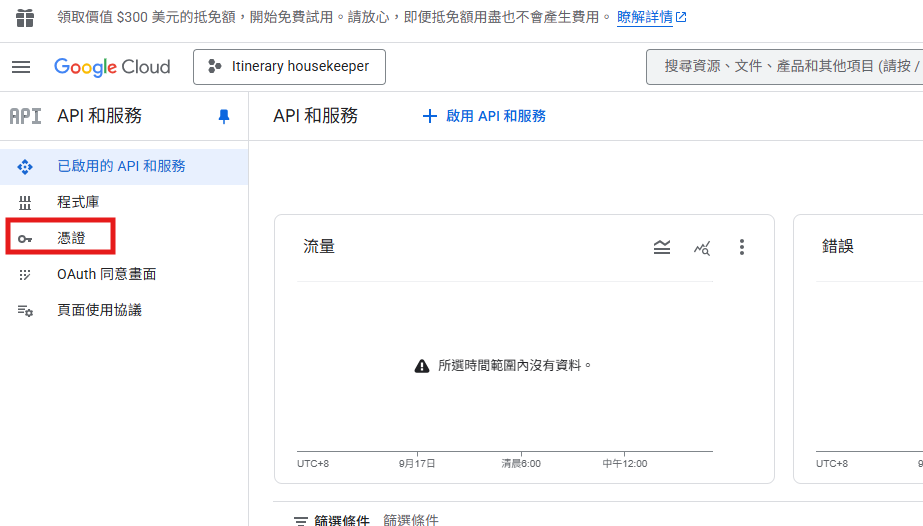
Task: Click the 所選時間範圍內沒有資料 message
Action: (514, 365)
